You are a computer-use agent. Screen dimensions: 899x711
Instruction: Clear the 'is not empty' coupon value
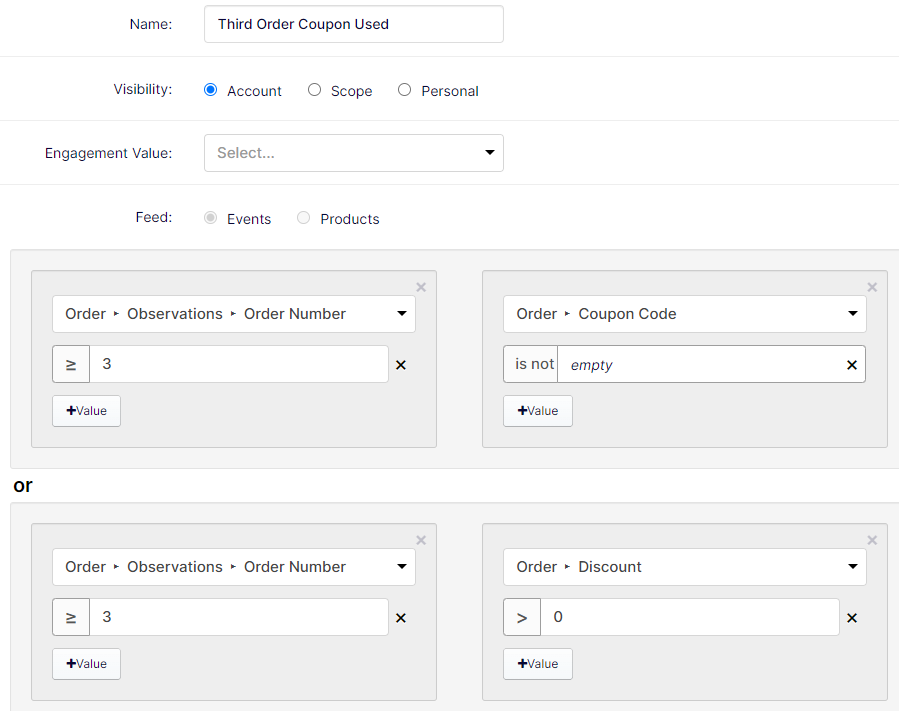(851, 365)
